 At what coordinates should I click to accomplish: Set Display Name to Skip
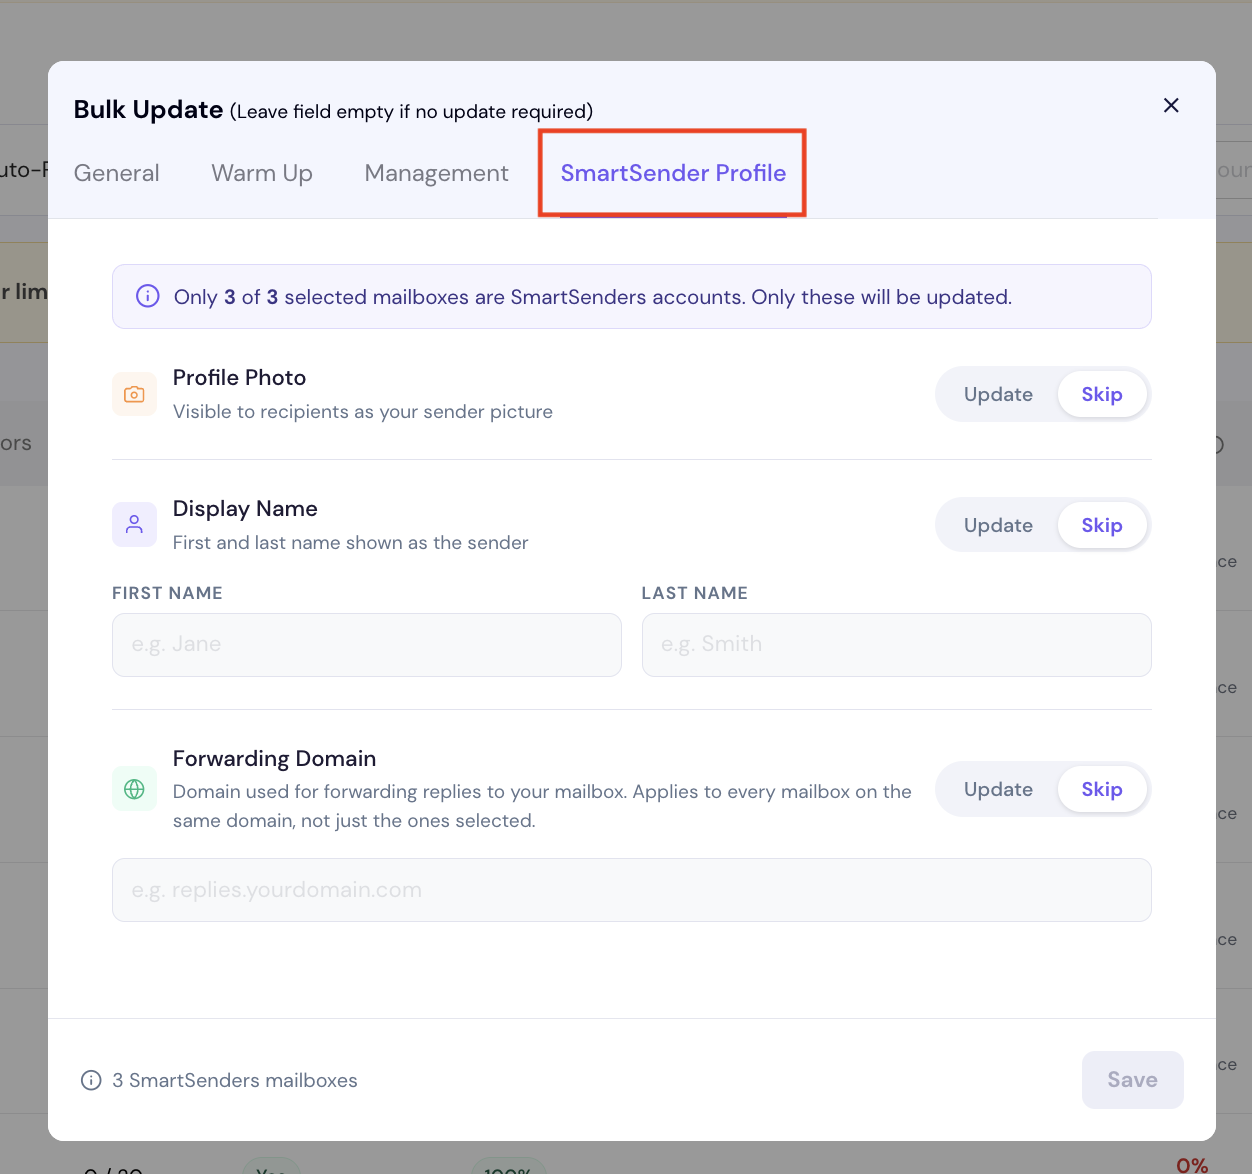[1102, 525]
